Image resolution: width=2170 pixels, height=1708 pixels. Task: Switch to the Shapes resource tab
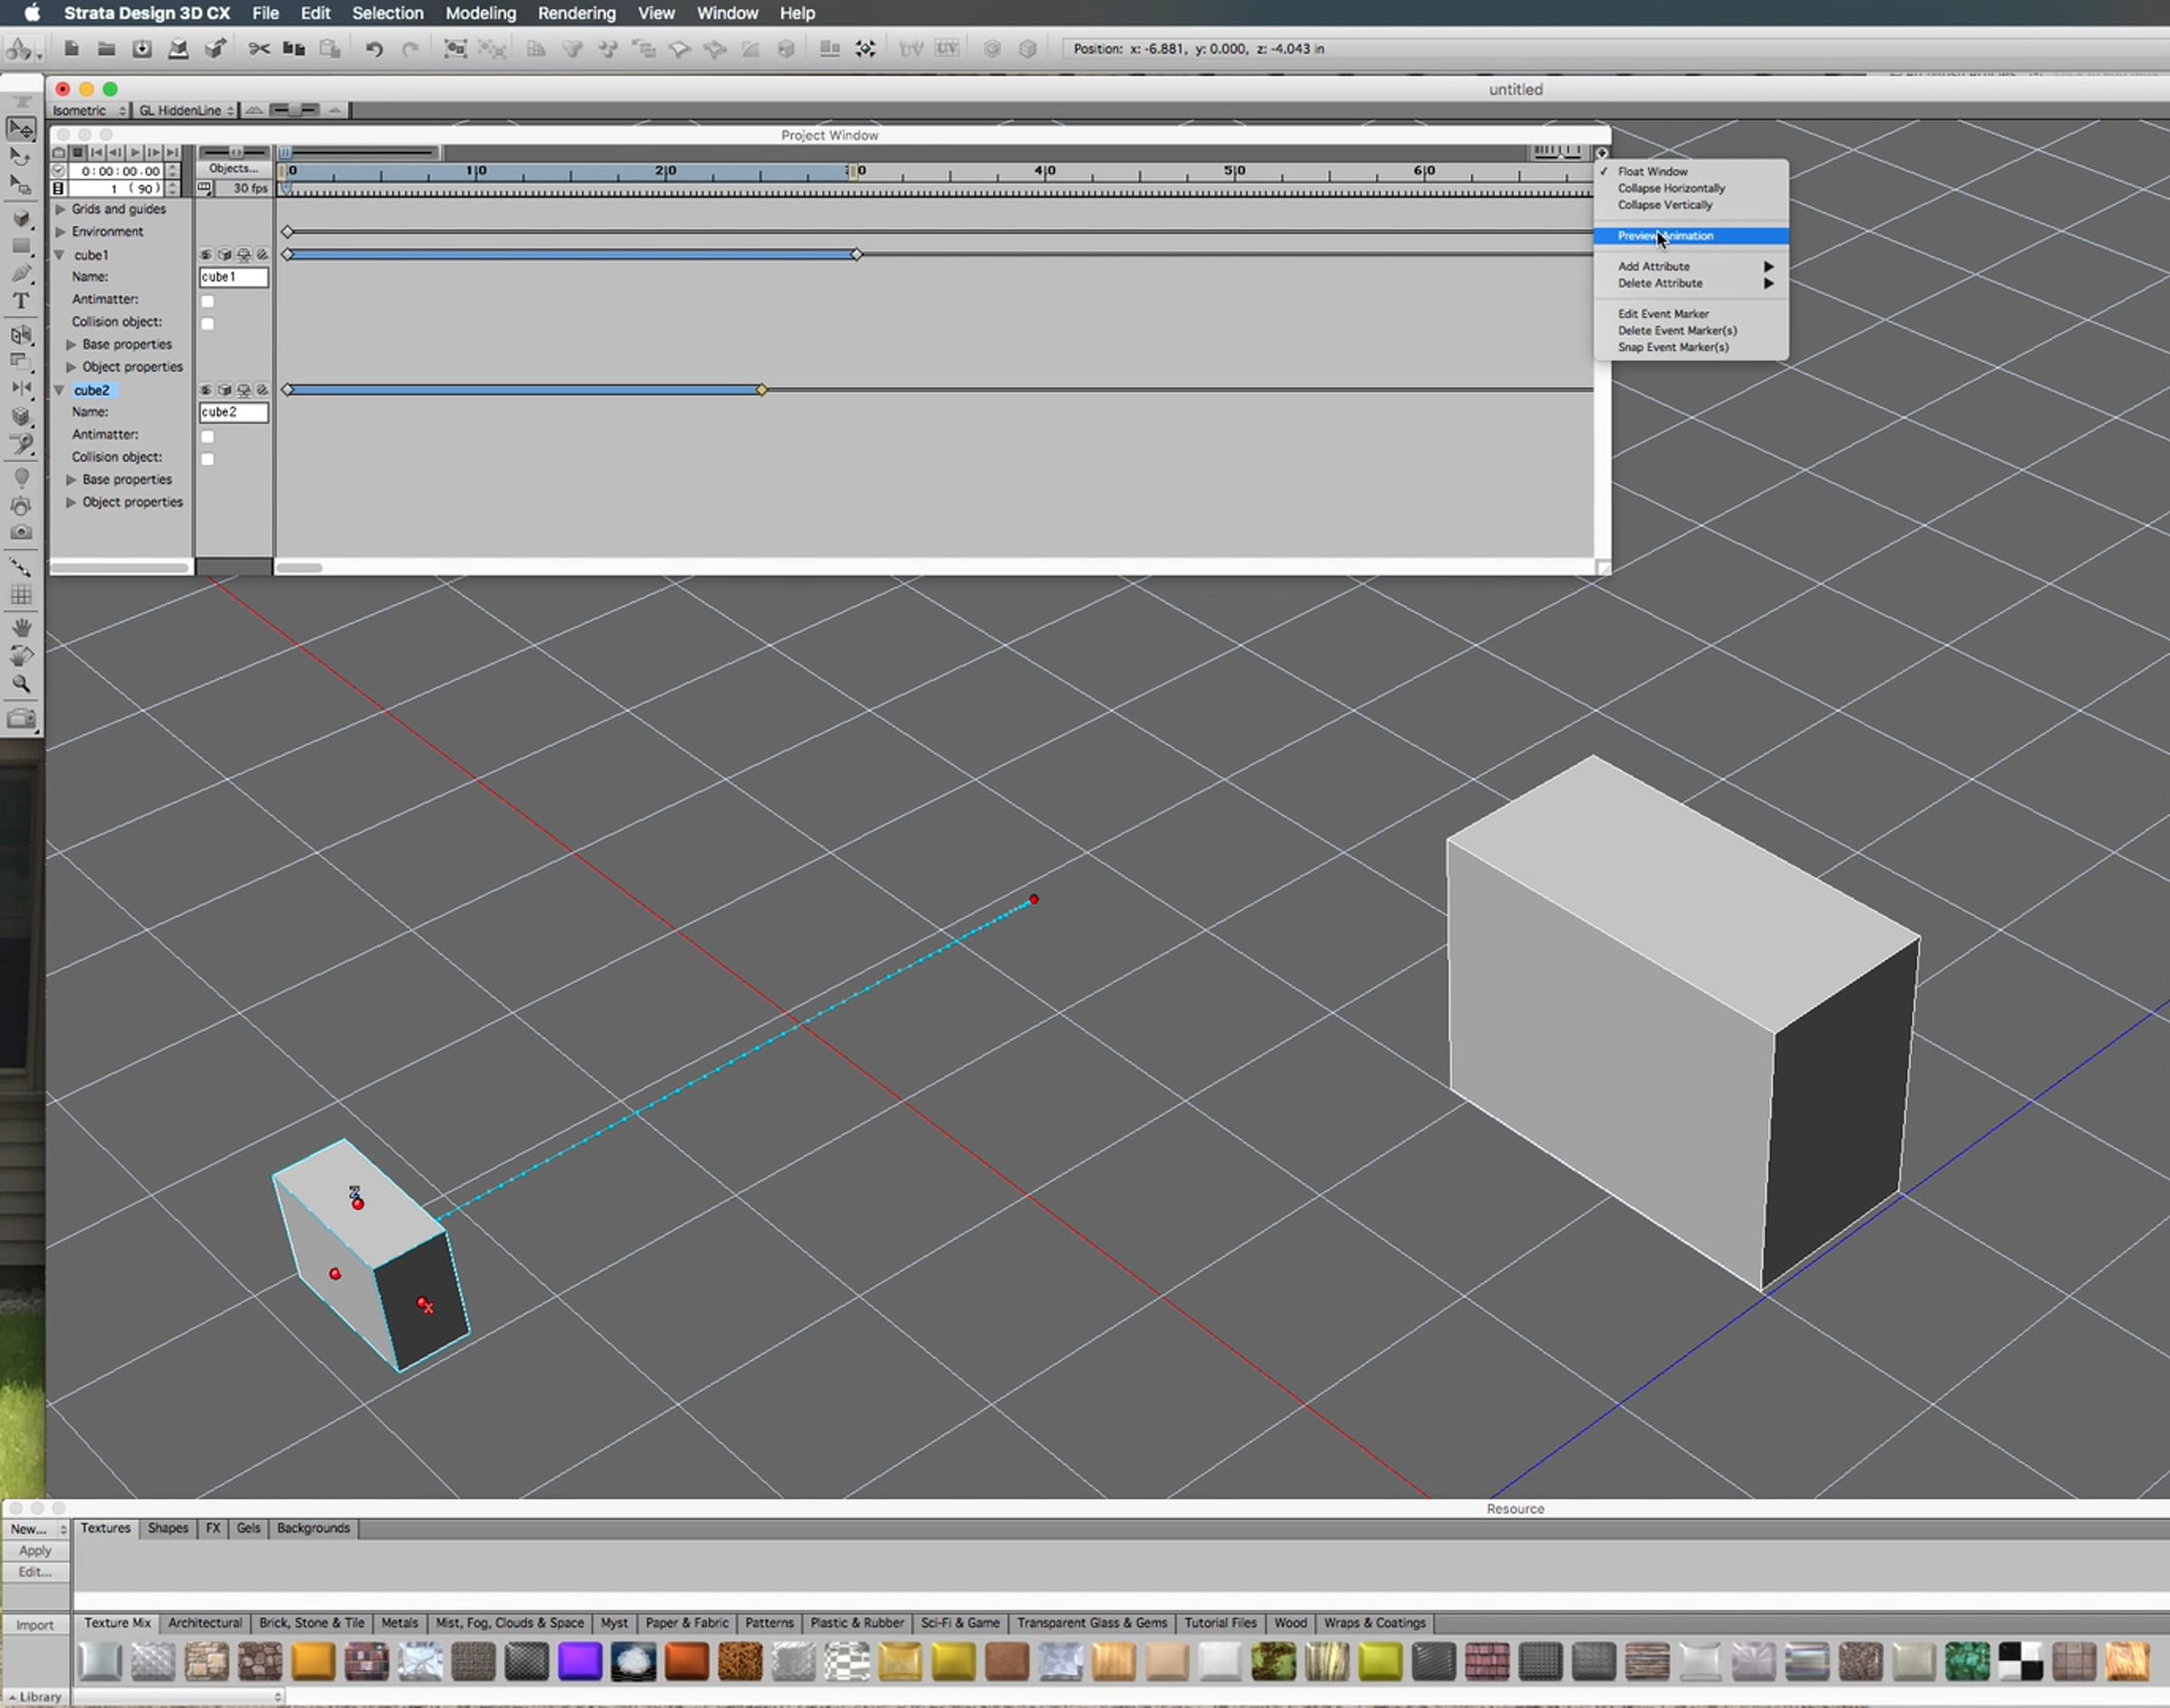(x=167, y=1528)
